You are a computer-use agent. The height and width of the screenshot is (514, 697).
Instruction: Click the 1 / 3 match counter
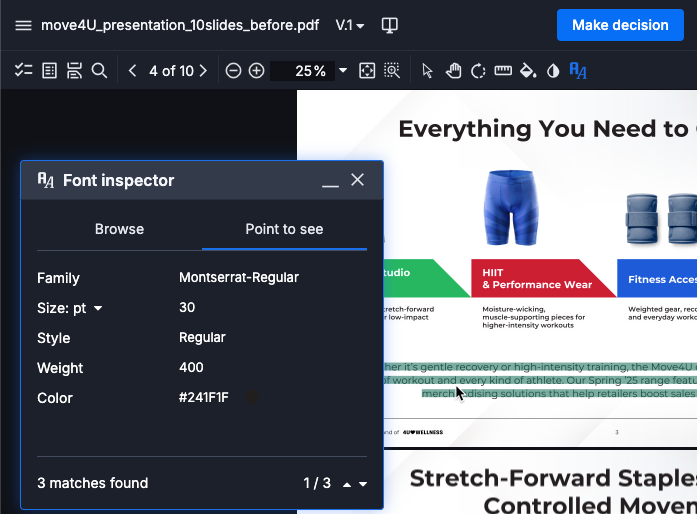point(317,483)
